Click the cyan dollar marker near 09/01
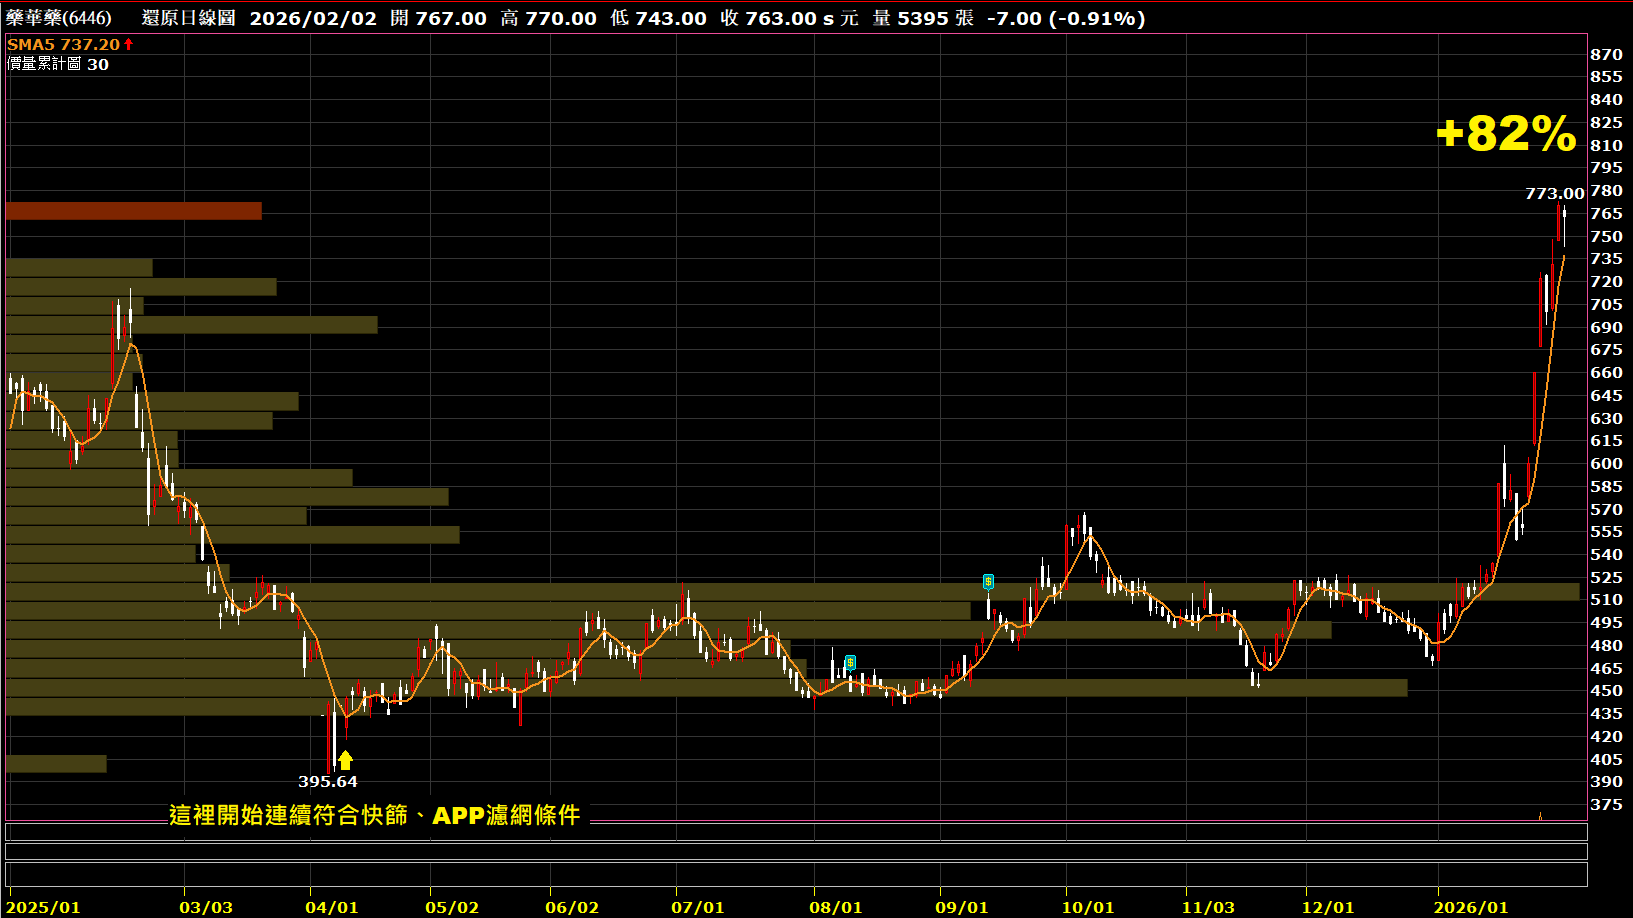 coord(988,582)
